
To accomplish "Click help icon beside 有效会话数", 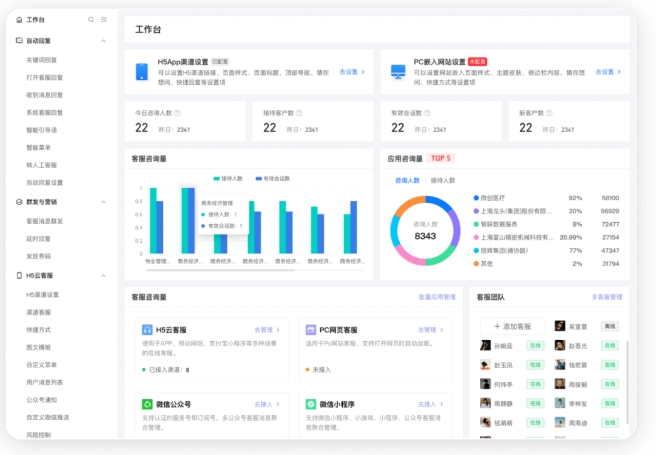I will pyautogui.click(x=427, y=113).
